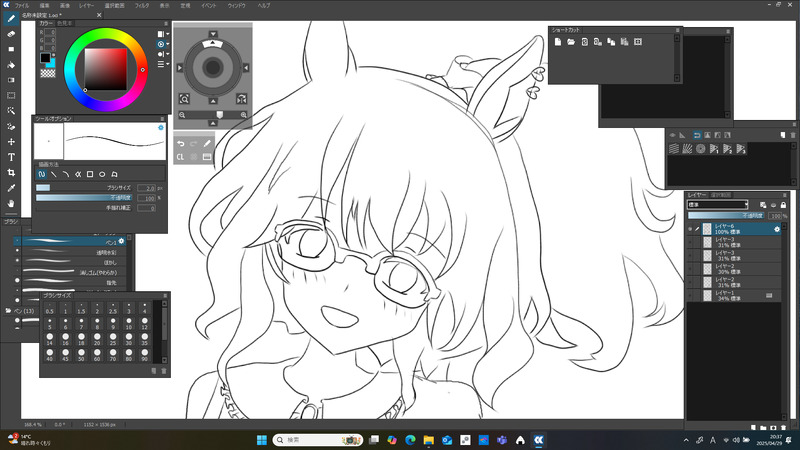Click flip view icon in navigator
This screenshot has height=450, width=800.
click(x=241, y=99)
